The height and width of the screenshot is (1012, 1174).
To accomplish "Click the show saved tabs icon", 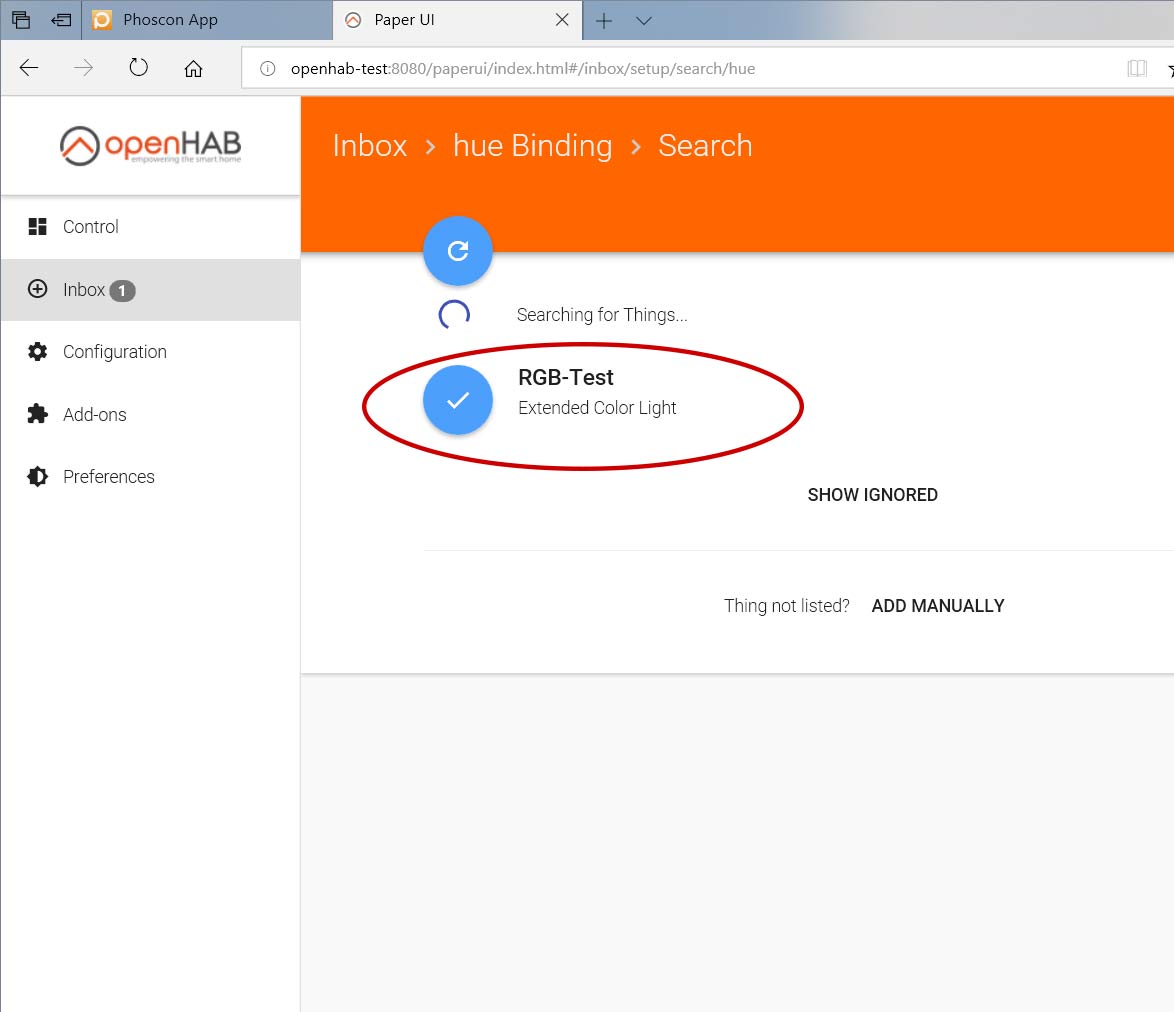I will coord(21,20).
